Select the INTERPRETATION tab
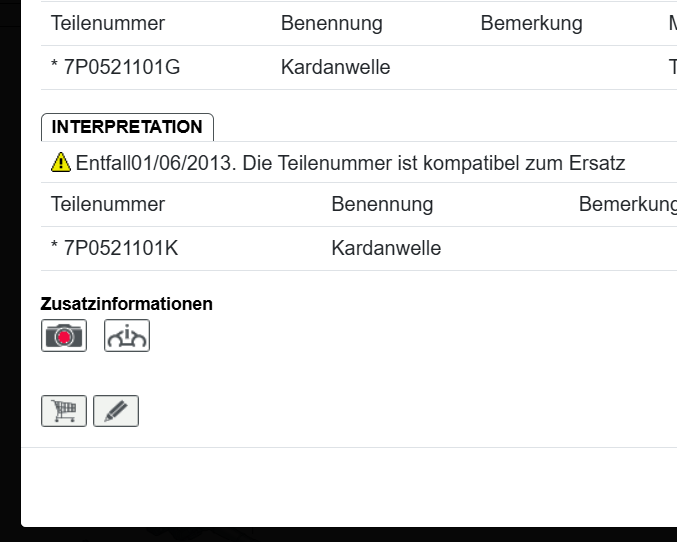The width and height of the screenshot is (677, 542). (127, 127)
